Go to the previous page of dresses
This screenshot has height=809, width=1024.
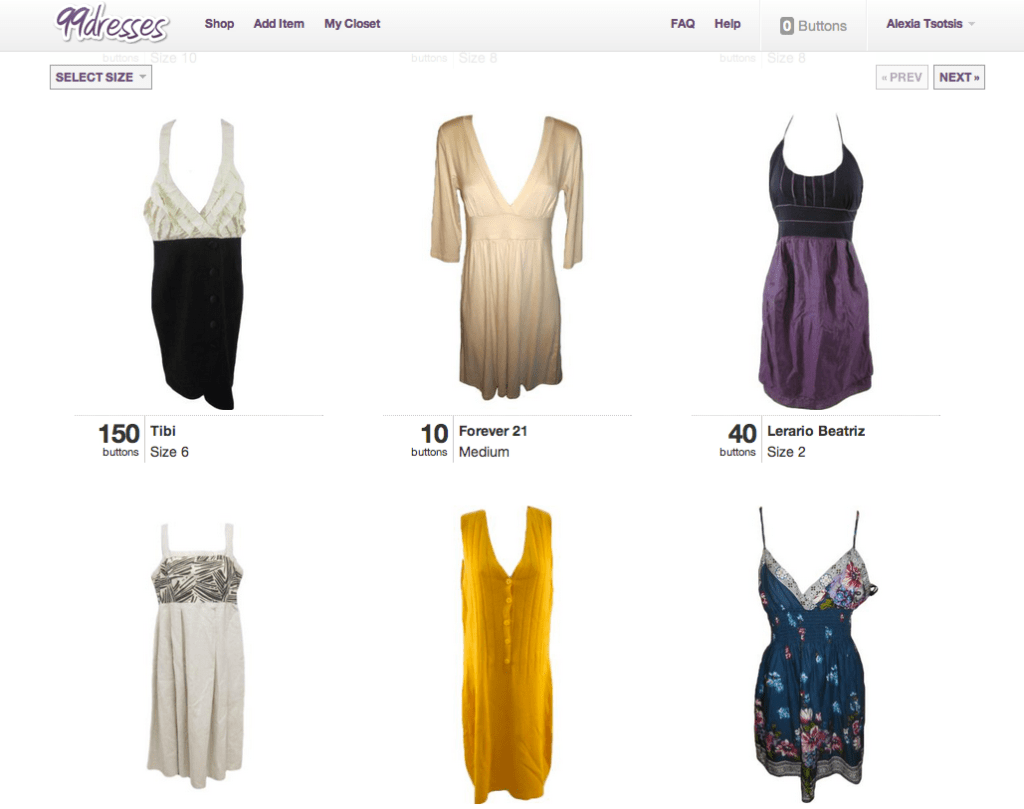pos(901,77)
